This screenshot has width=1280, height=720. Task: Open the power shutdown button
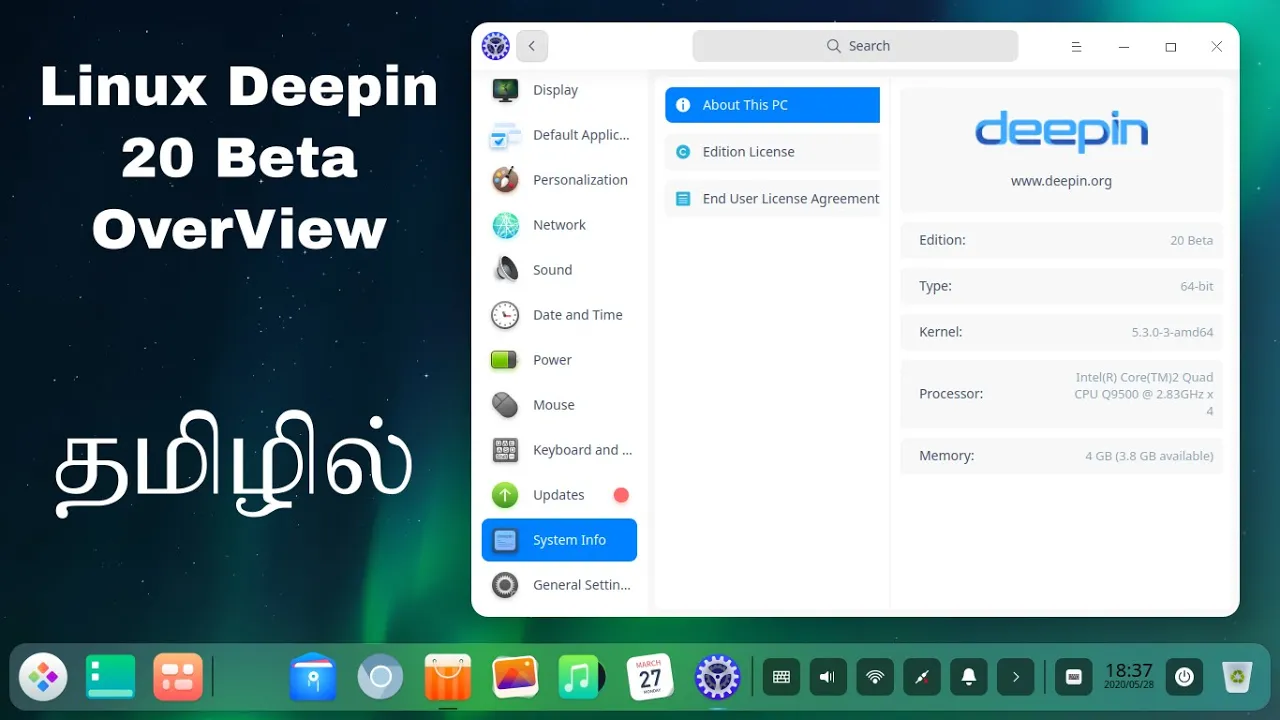pyautogui.click(x=1184, y=677)
